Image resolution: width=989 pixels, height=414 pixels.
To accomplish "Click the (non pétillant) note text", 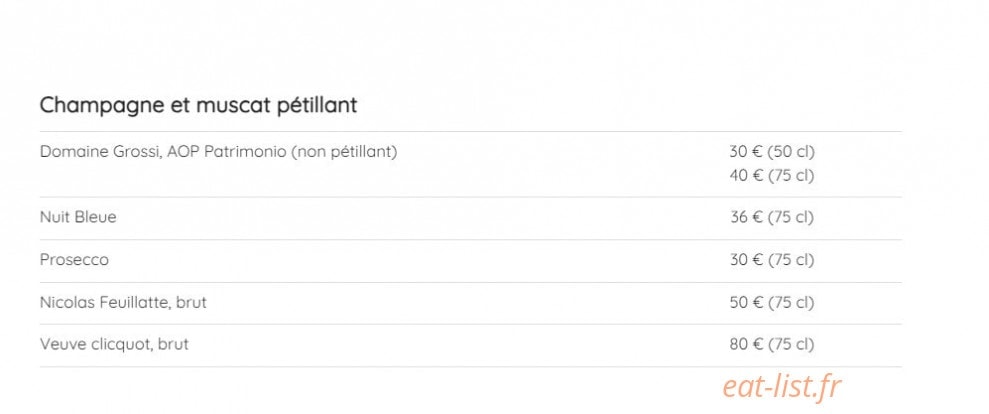I will [344, 153].
